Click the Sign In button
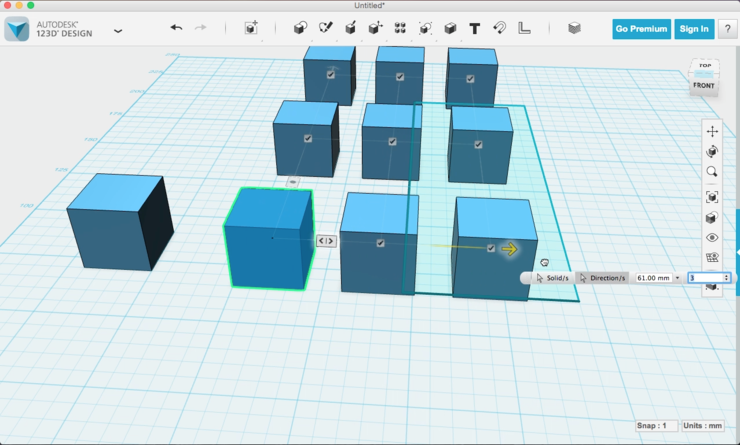This screenshot has width=740, height=445. click(x=694, y=29)
